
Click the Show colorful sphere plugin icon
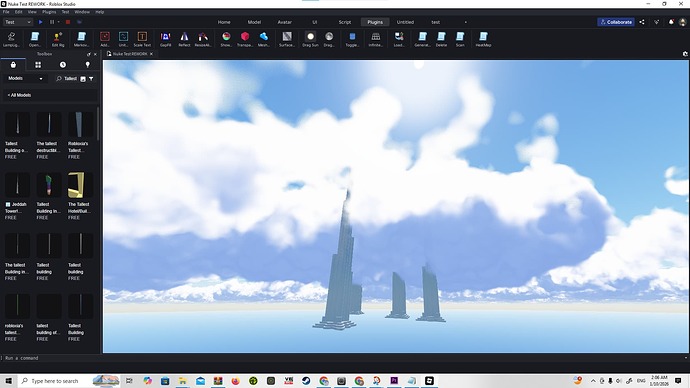[226, 39]
